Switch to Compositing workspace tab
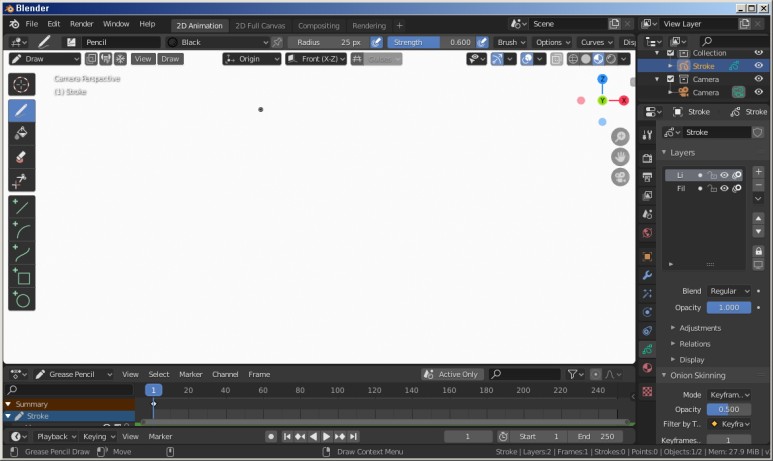Viewport: 773px width, 461px height. click(318, 26)
